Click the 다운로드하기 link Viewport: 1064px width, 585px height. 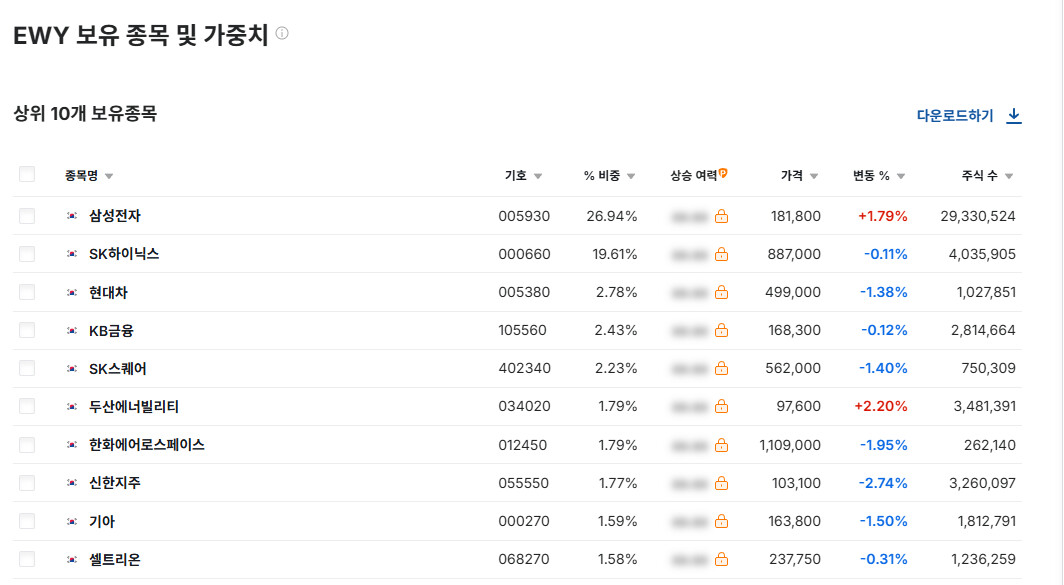[955, 116]
